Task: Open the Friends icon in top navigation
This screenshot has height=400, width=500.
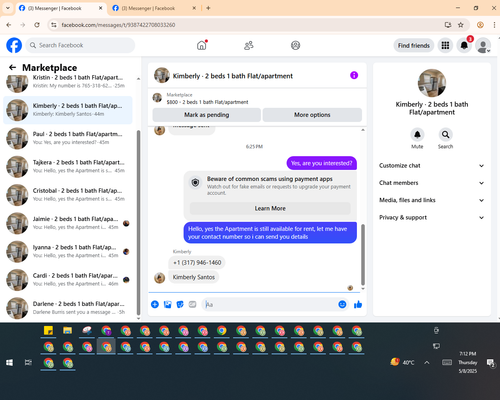Action: [249, 45]
